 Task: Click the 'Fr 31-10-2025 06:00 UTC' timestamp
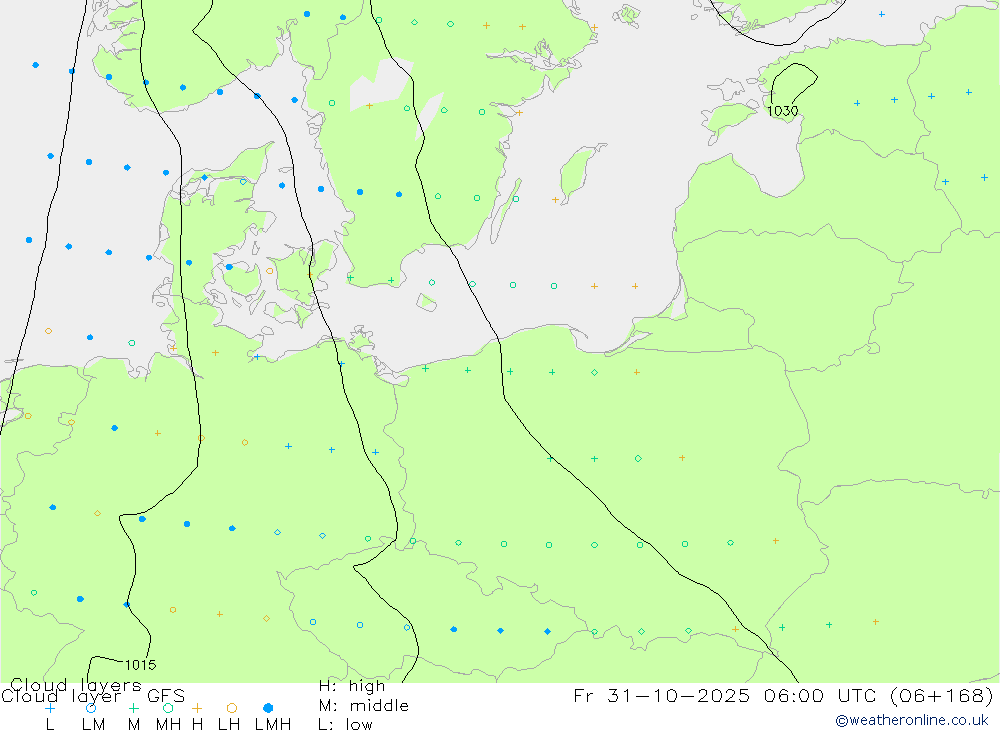[x=727, y=695]
